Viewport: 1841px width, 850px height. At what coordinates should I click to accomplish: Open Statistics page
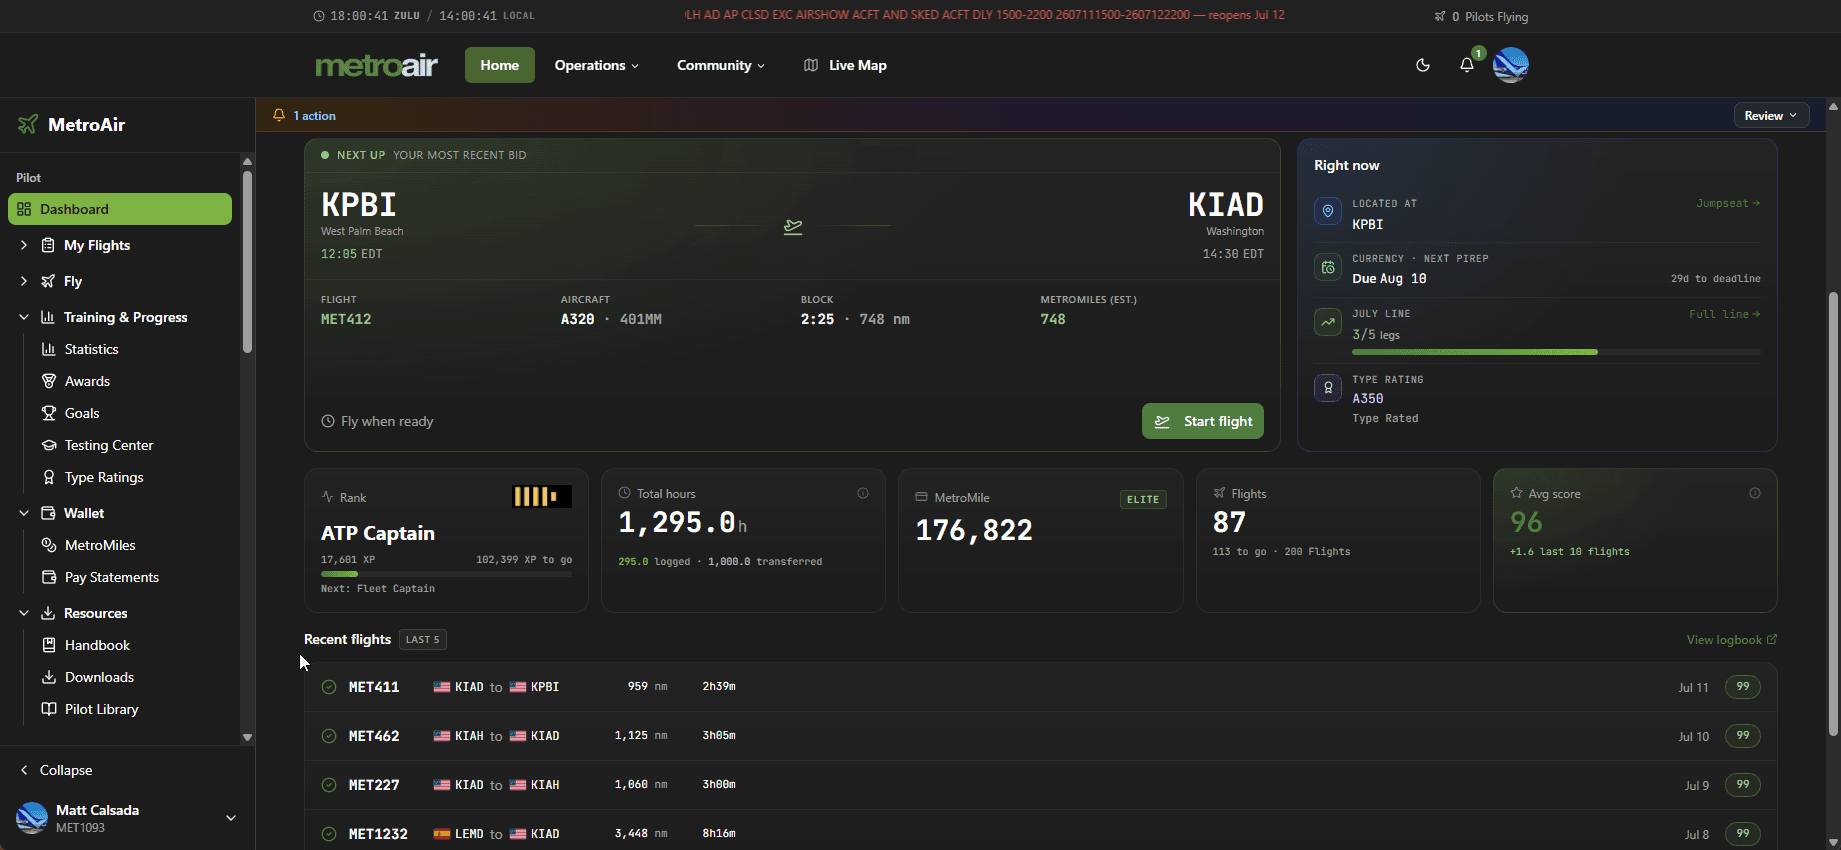[x=91, y=349]
